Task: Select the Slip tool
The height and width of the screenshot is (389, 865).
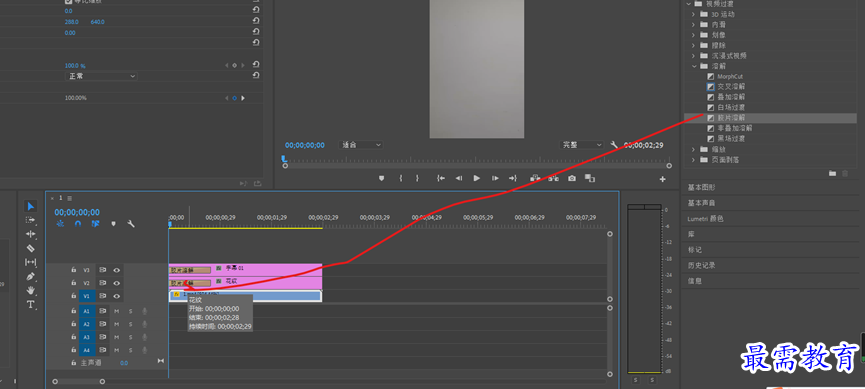Action: pyautogui.click(x=31, y=262)
